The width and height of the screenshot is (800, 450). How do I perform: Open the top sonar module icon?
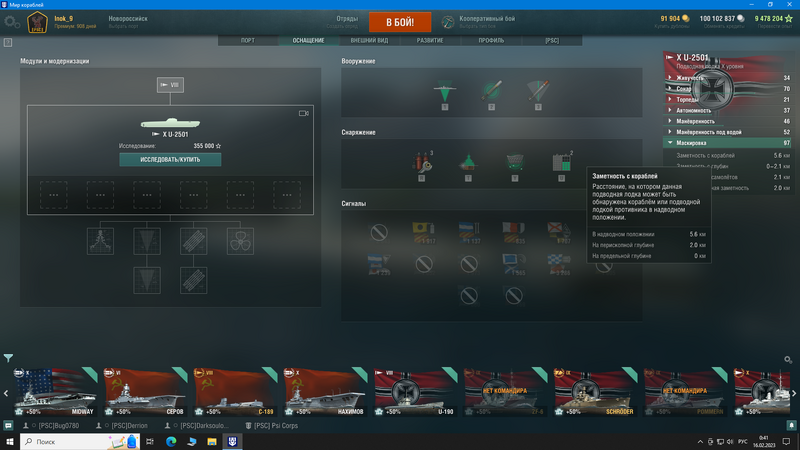[147, 241]
